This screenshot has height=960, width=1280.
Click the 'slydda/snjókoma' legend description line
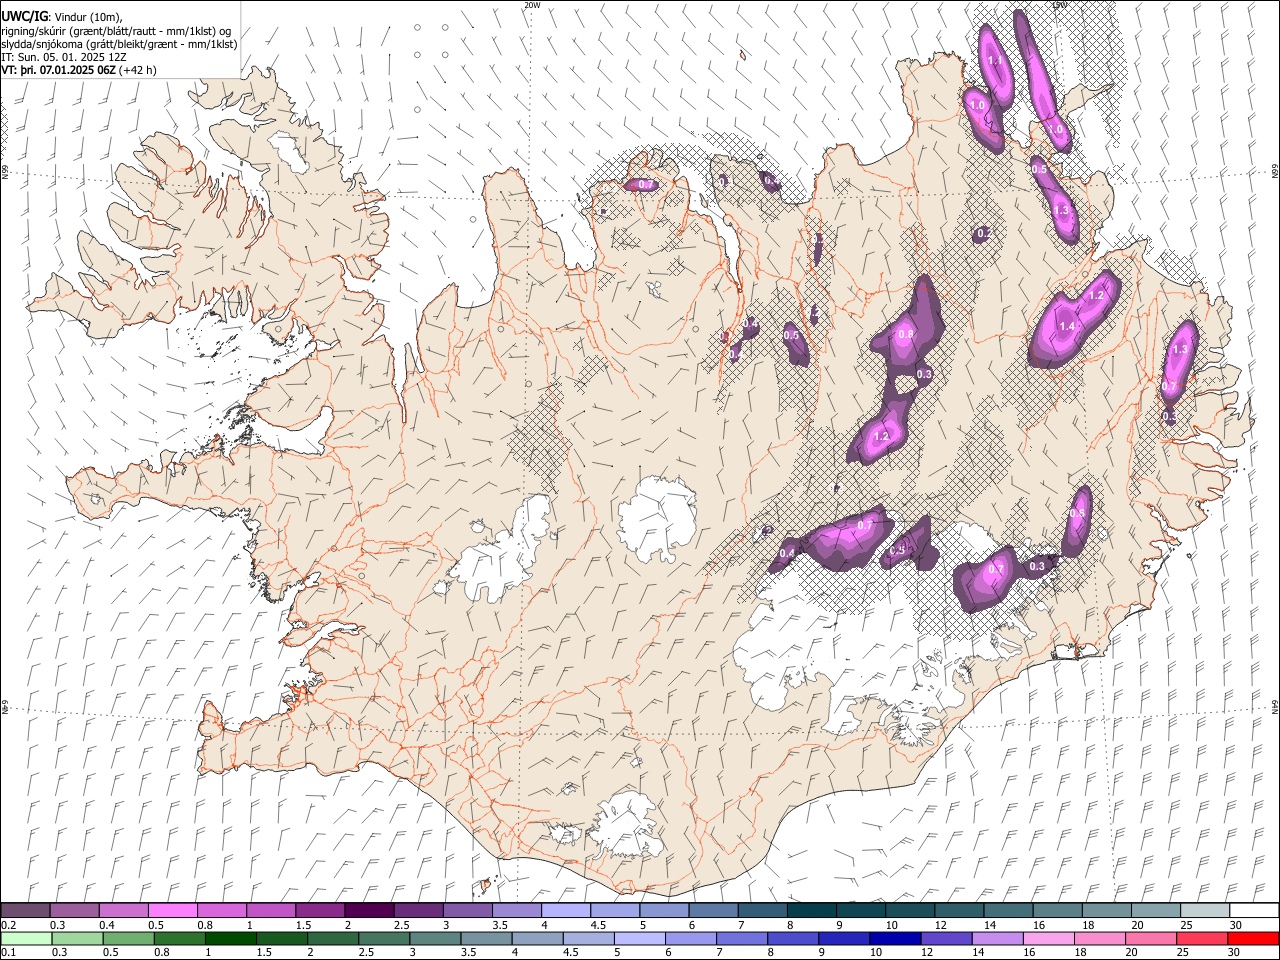(x=119, y=44)
